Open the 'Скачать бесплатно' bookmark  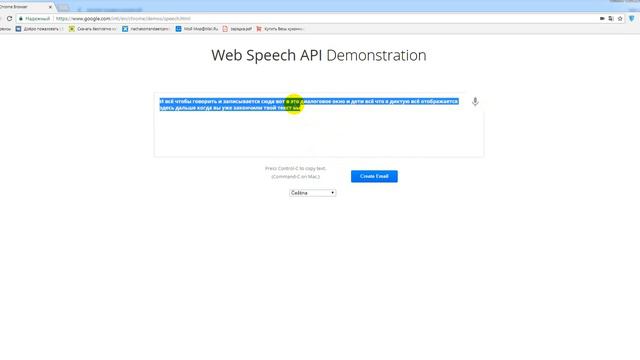point(93,29)
